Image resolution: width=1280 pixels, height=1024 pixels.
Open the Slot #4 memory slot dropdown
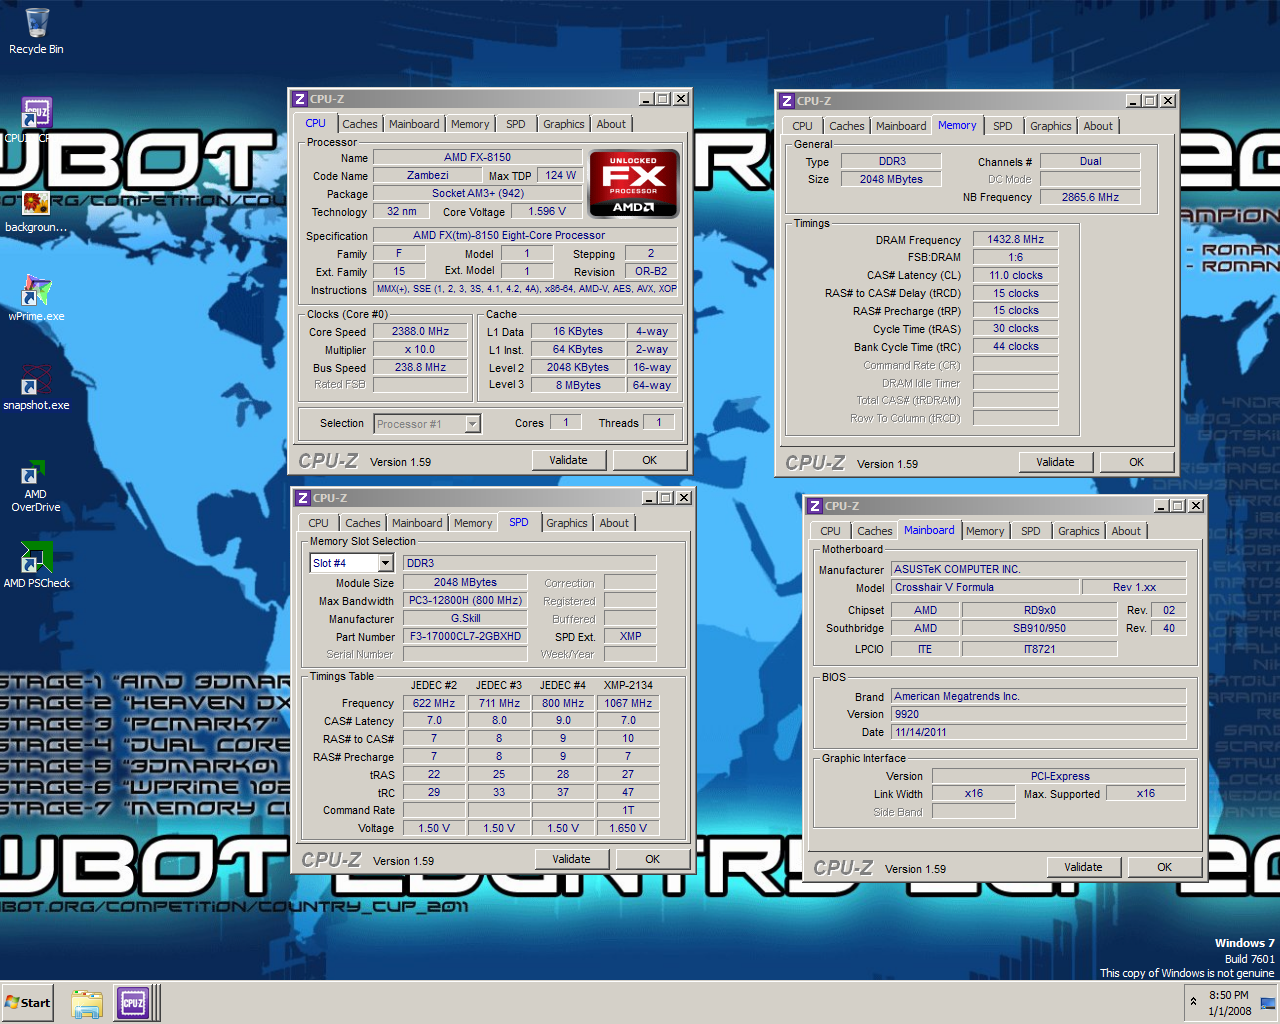385,563
